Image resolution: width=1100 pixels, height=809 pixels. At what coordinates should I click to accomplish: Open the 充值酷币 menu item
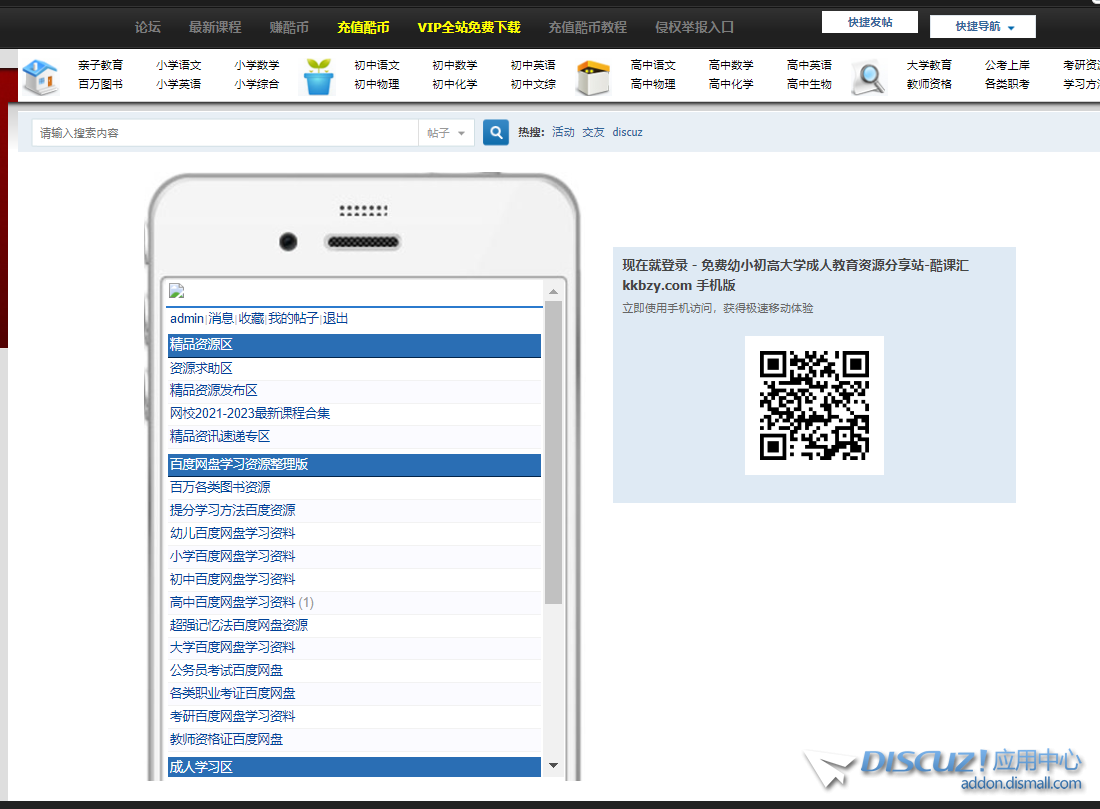click(364, 27)
